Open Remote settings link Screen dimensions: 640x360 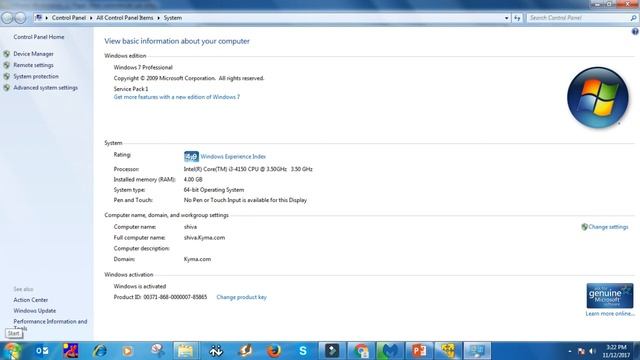(x=33, y=65)
